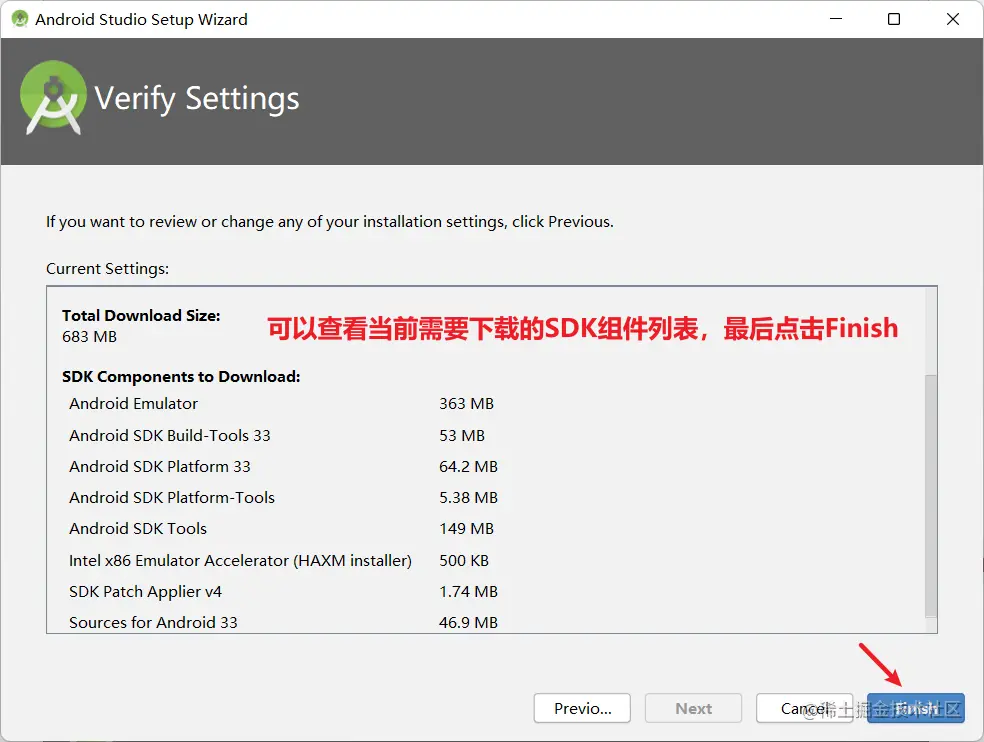Click the "683 MB" total size value
Image resolution: width=984 pixels, height=742 pixels.
click(x=89, y=337)
